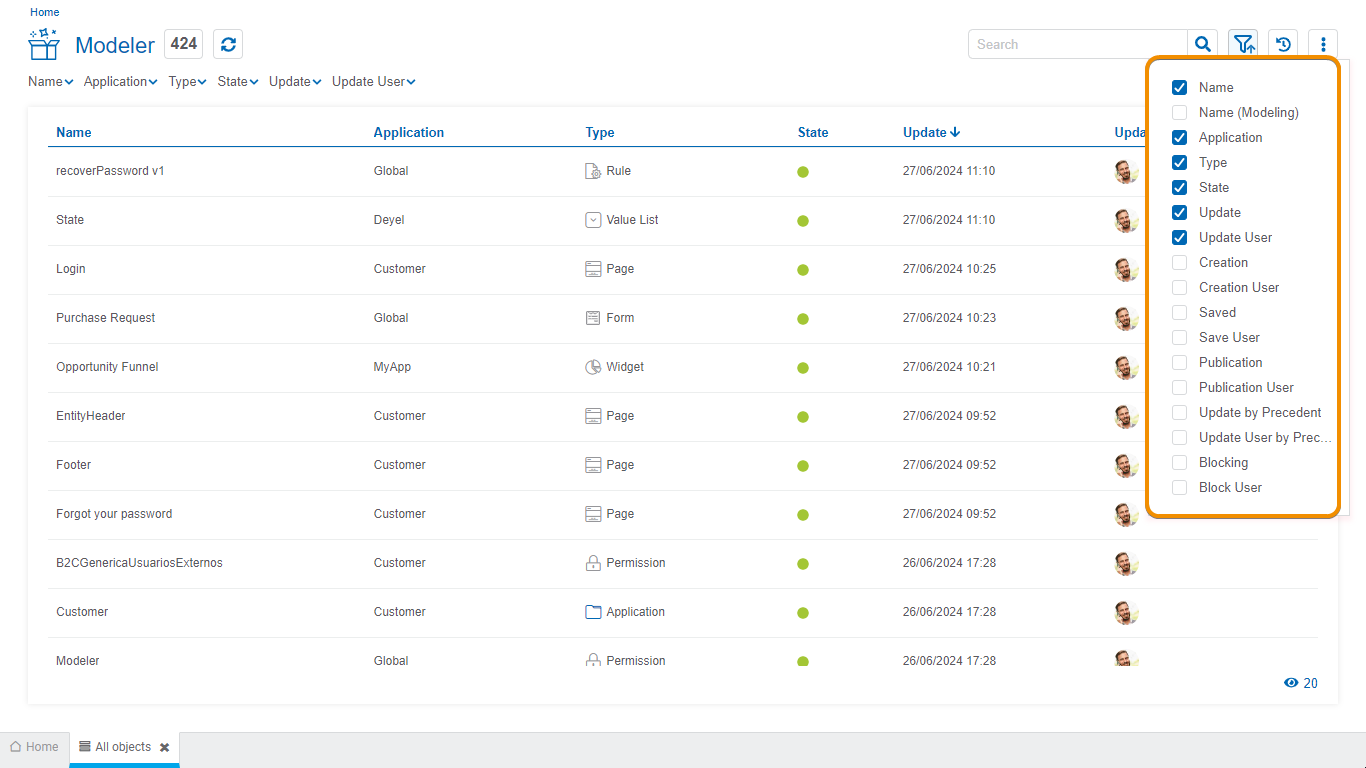Expand the Update User filter dropdown

pyautogui.click(x=373, y=82)
